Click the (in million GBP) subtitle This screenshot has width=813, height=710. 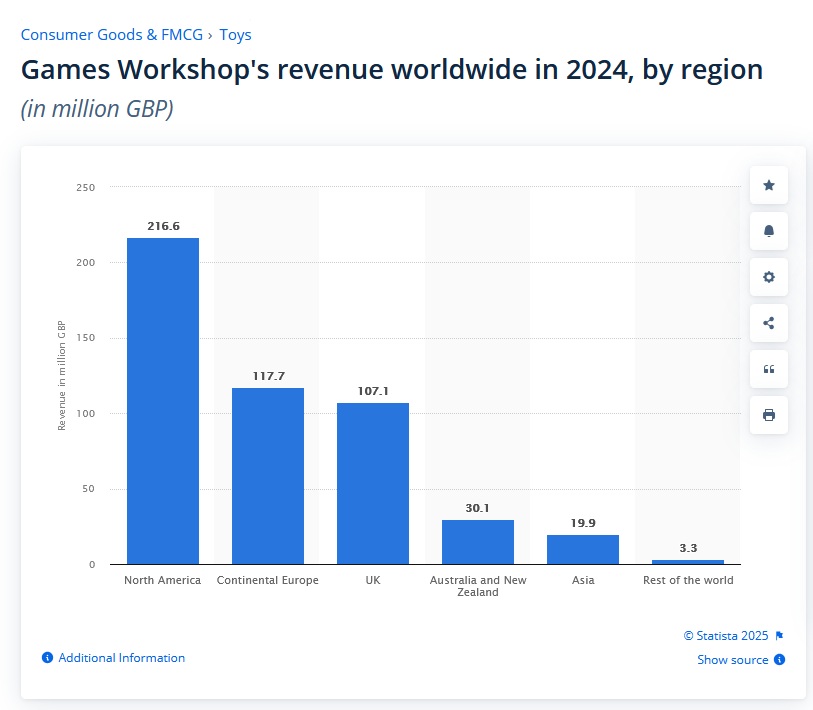click(97, 109)
